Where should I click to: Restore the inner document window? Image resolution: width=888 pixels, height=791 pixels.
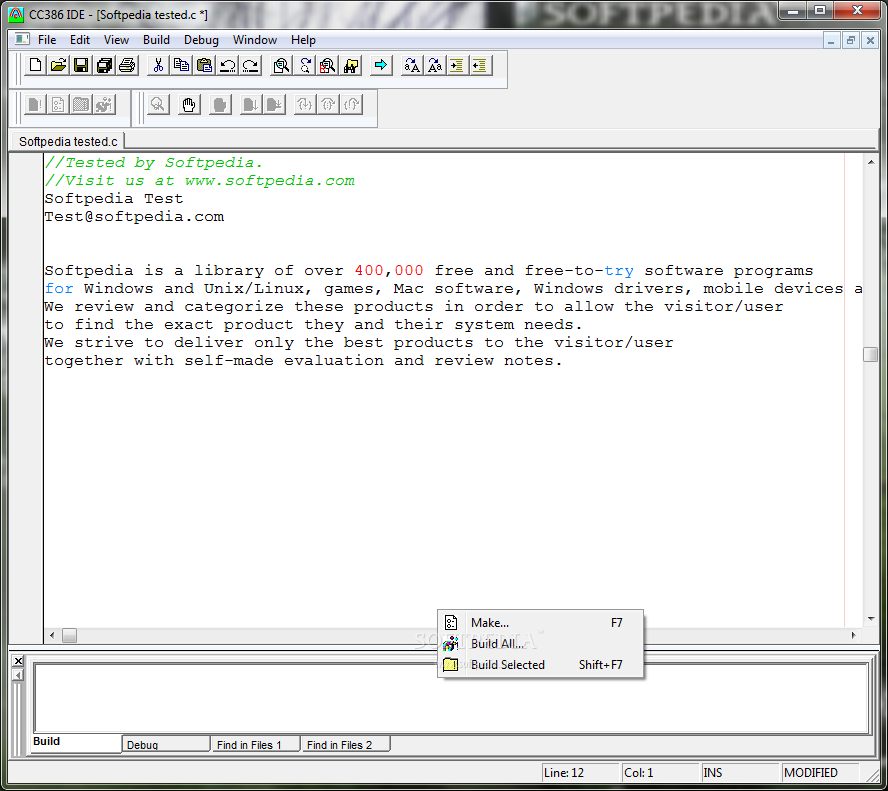[851, 40]
